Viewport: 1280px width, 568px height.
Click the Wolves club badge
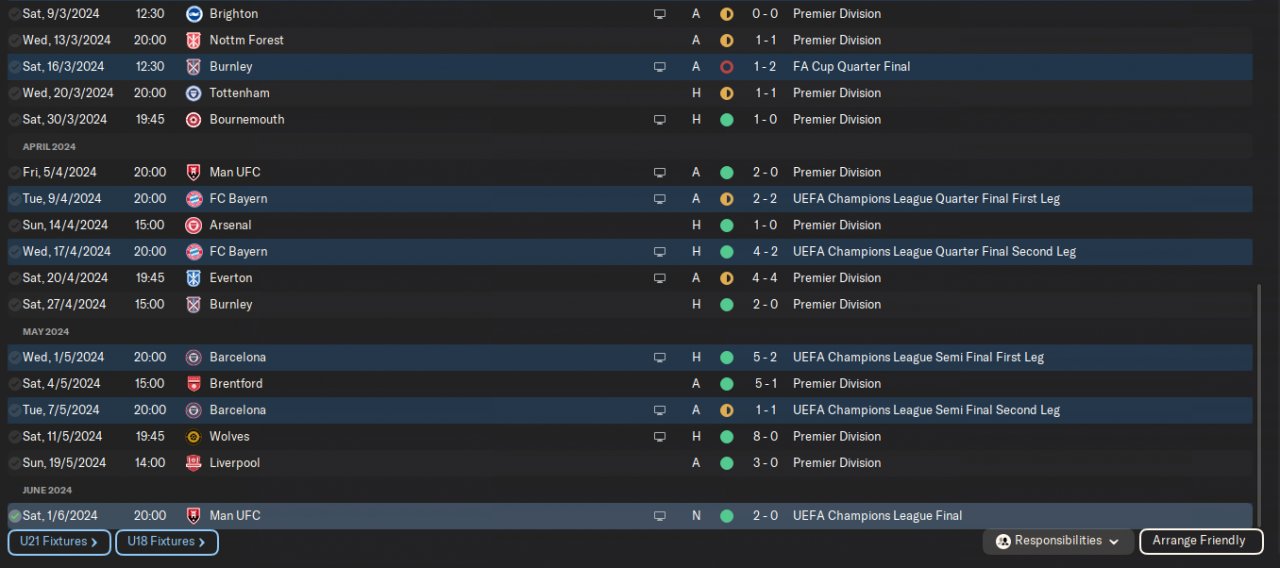(194, 437)
